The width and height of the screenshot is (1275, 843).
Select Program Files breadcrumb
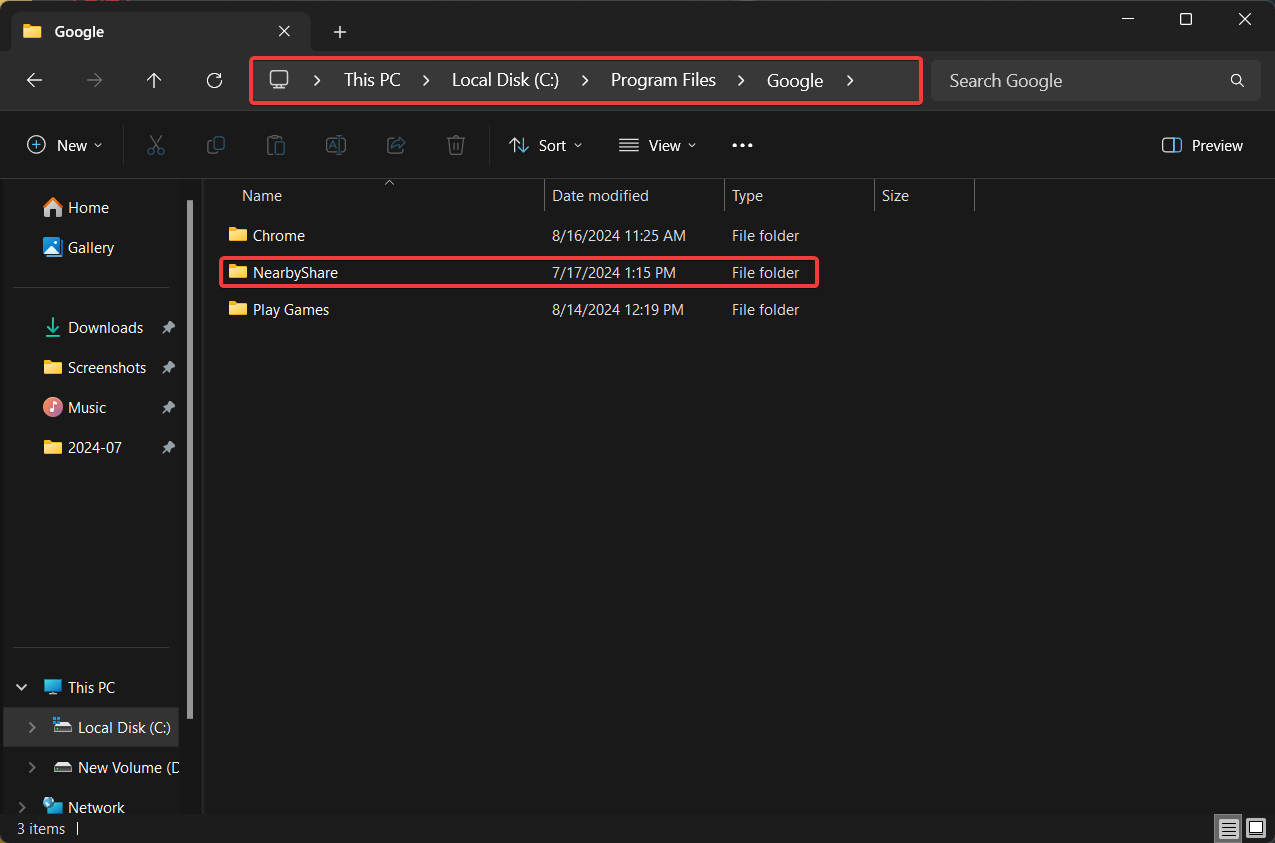click(x=663, y=80)
